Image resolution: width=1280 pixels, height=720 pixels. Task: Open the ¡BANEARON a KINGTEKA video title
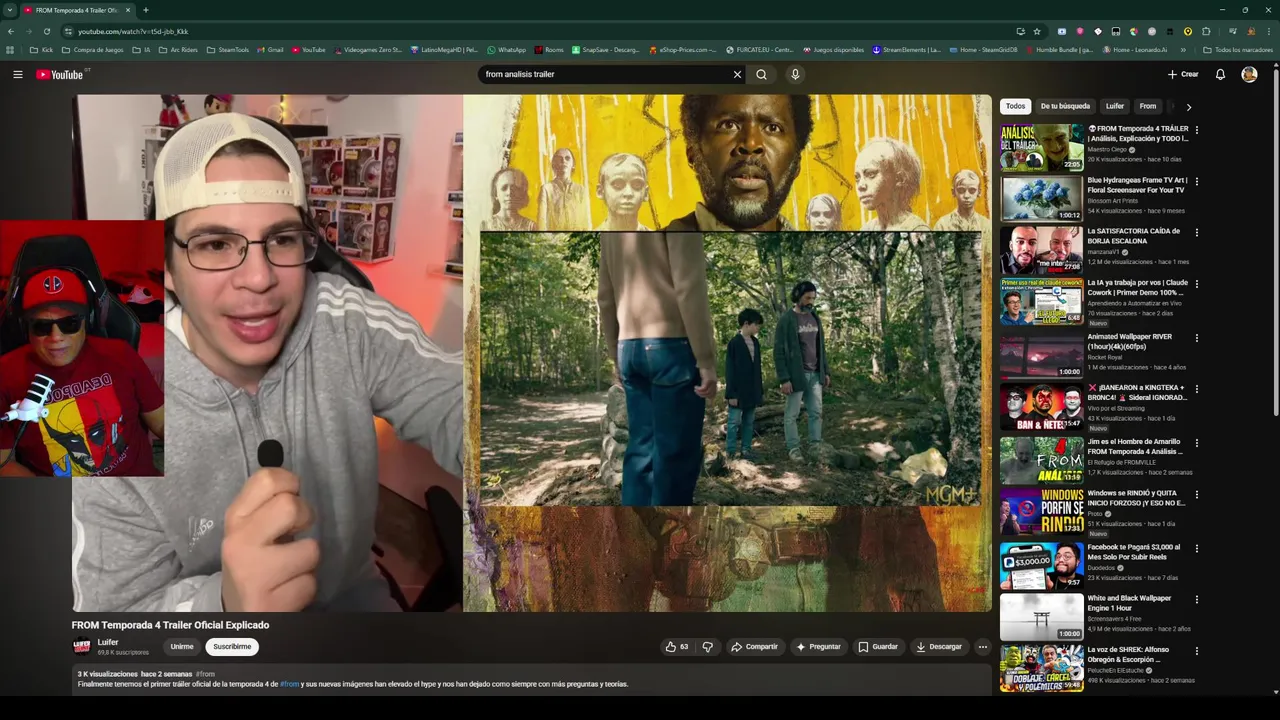1137,392
